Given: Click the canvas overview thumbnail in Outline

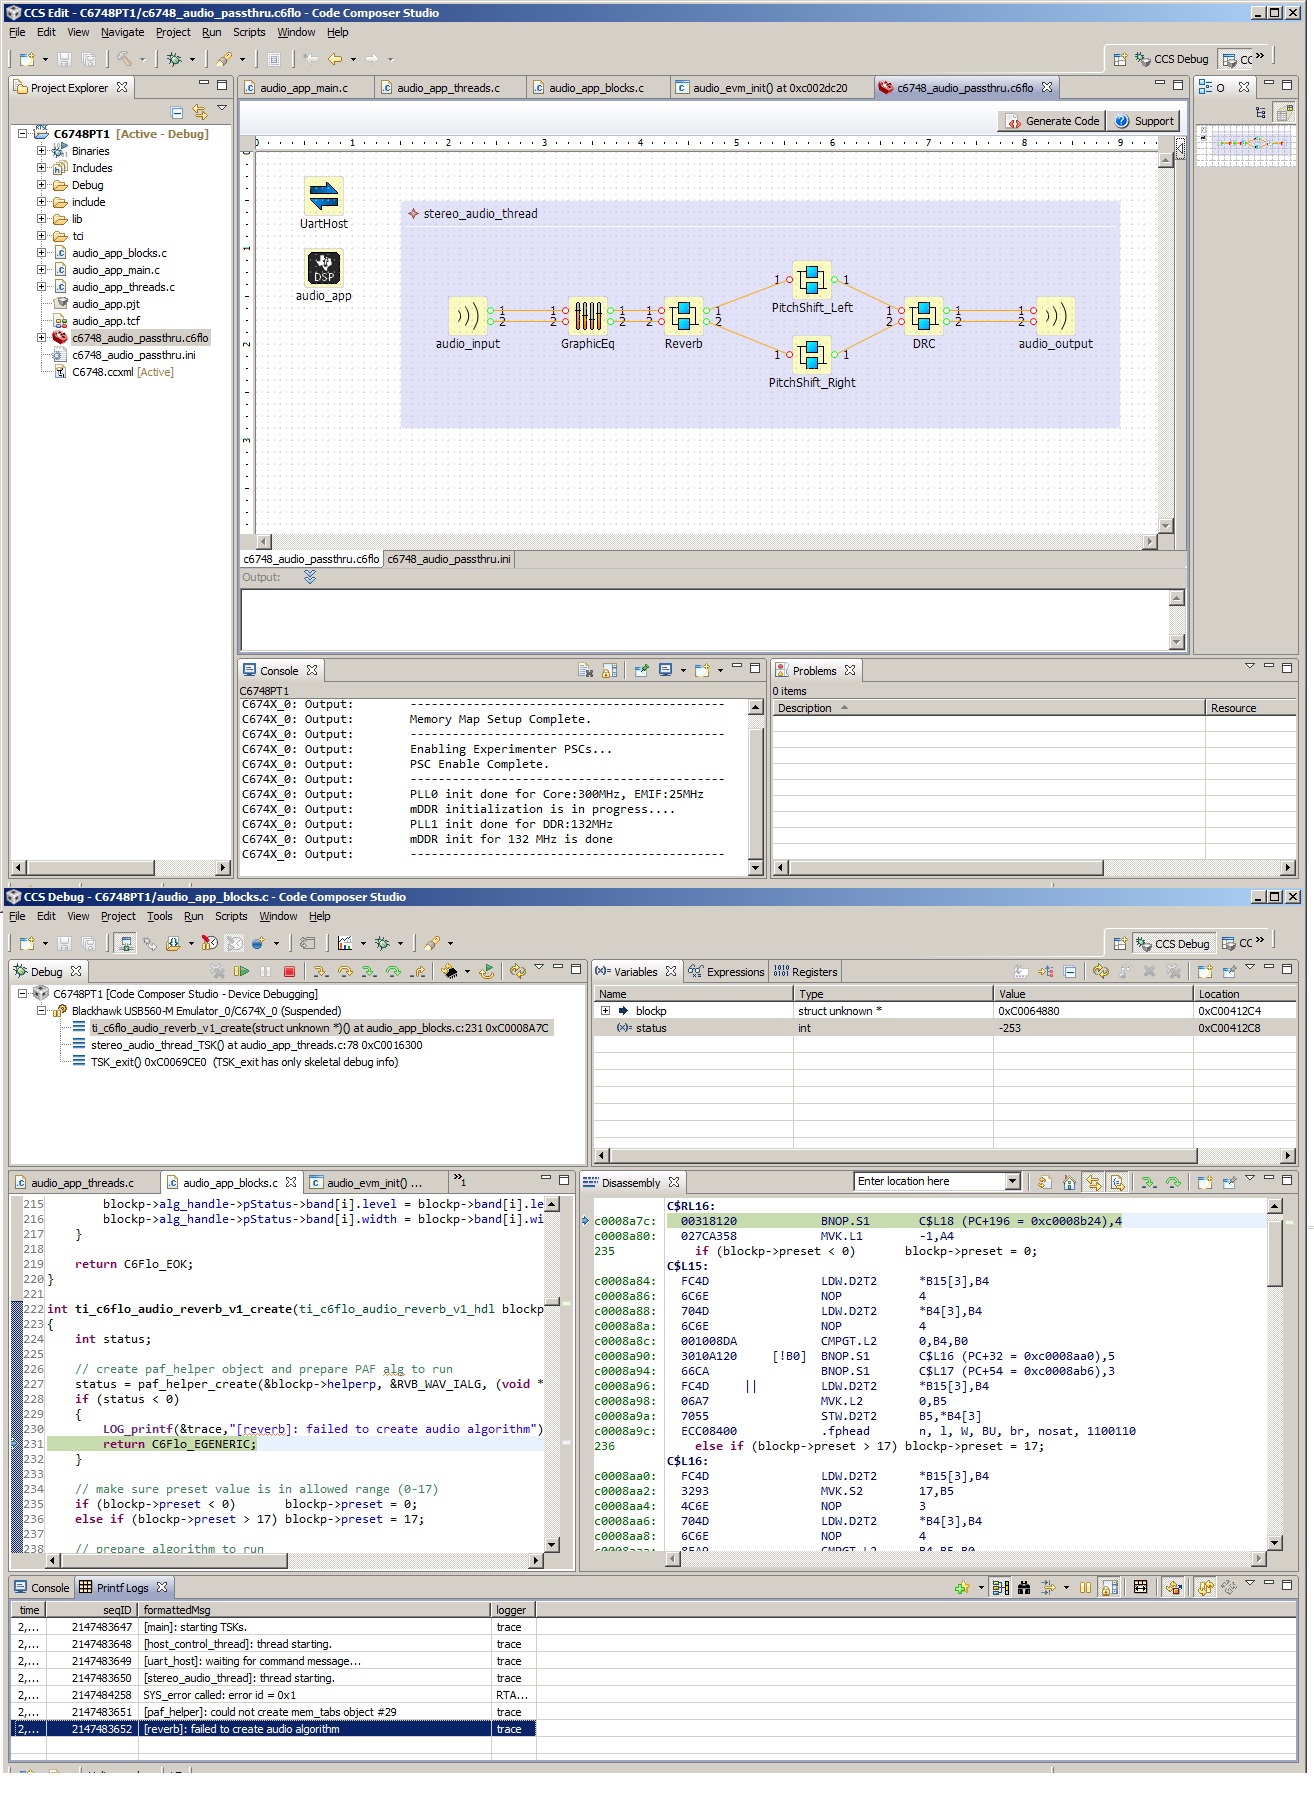Looking at the screenshot, I should pos(1245,145).
